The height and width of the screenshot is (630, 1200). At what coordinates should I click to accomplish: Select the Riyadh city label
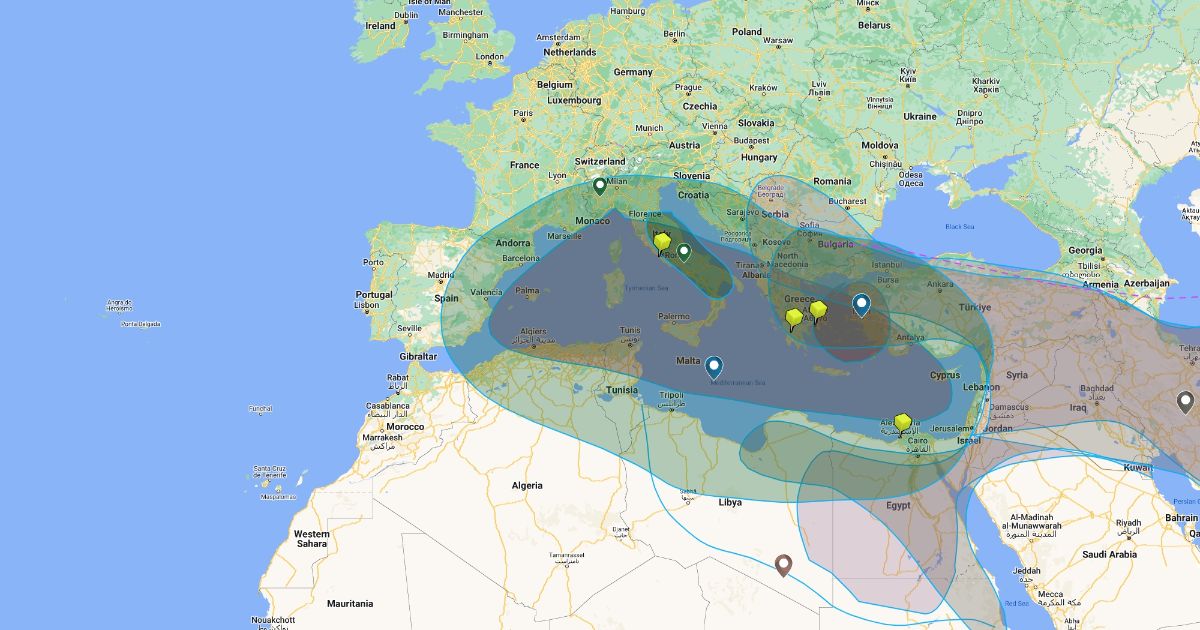[x=1129, y=522]
